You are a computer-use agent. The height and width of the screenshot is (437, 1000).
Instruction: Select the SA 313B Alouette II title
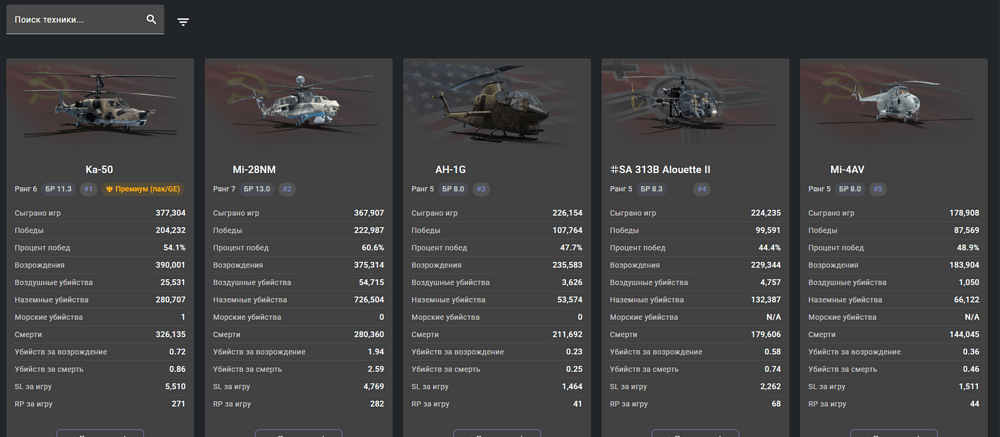coord(660,170)
